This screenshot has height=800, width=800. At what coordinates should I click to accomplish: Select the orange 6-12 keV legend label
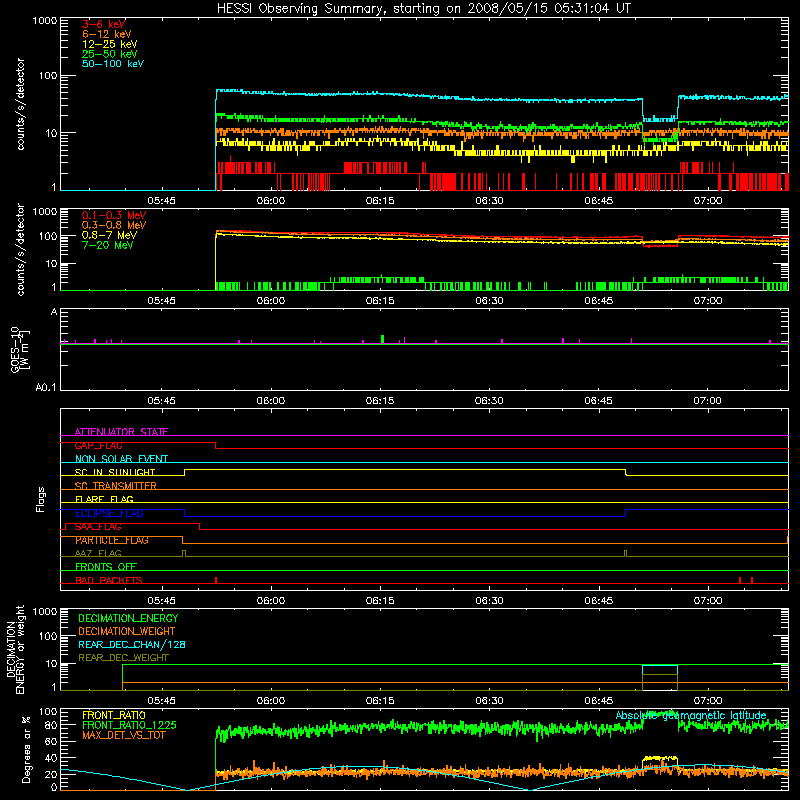[107, 34]
